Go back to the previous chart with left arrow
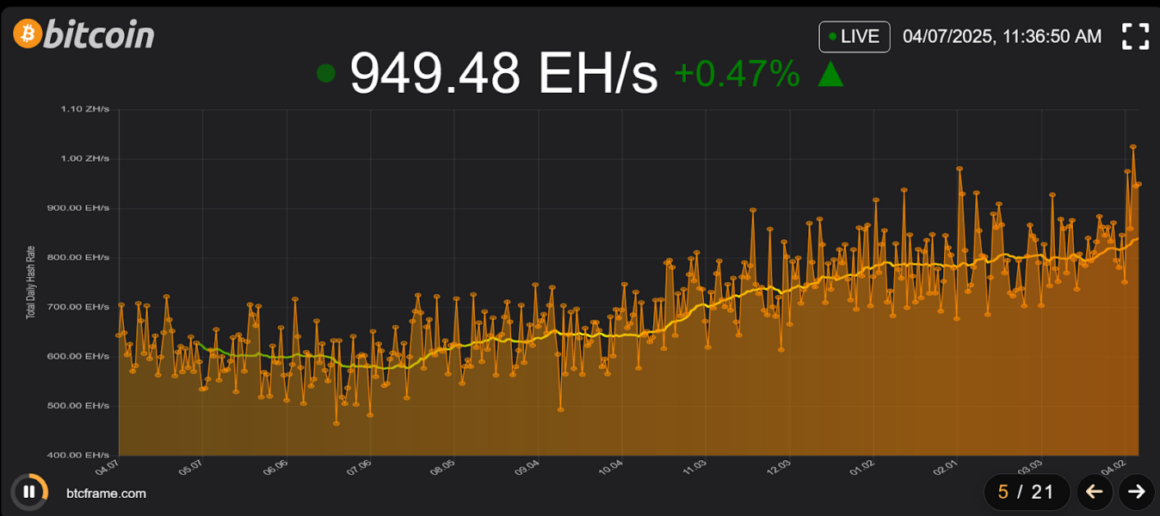1160x516 pixels. (1094, 491)
